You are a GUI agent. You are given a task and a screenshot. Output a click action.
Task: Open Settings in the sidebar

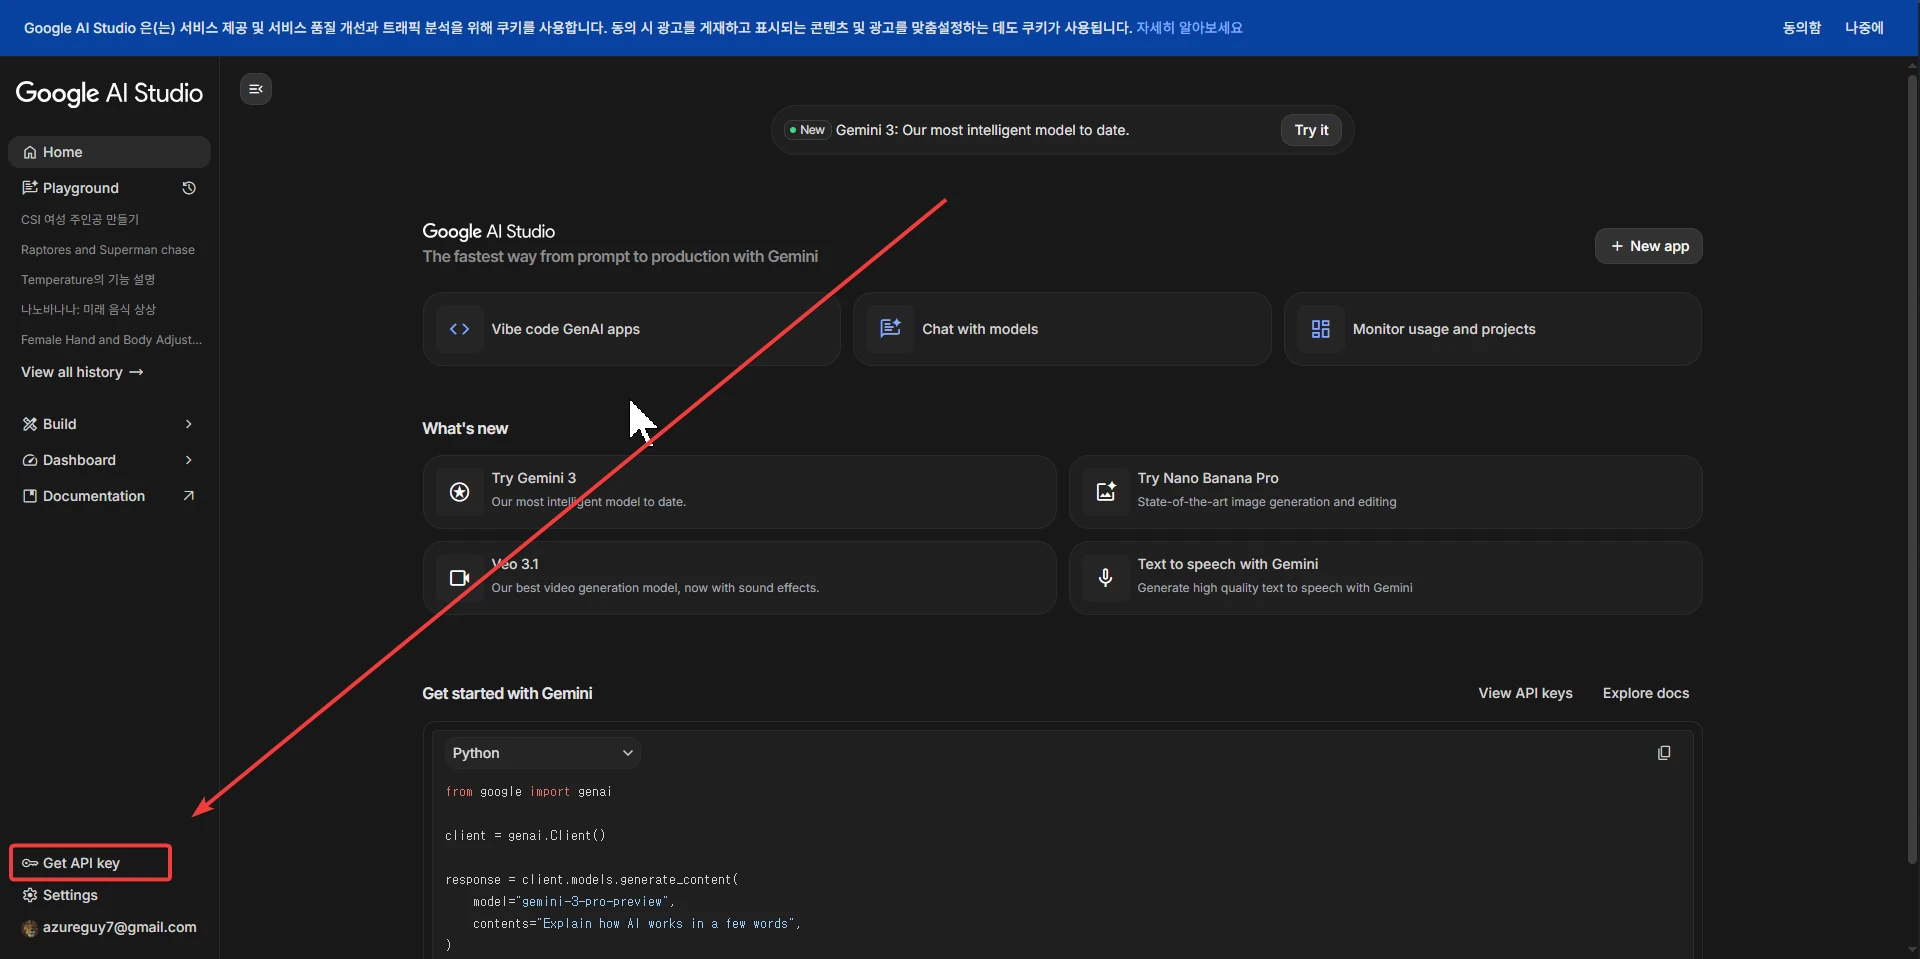(69, 895)
